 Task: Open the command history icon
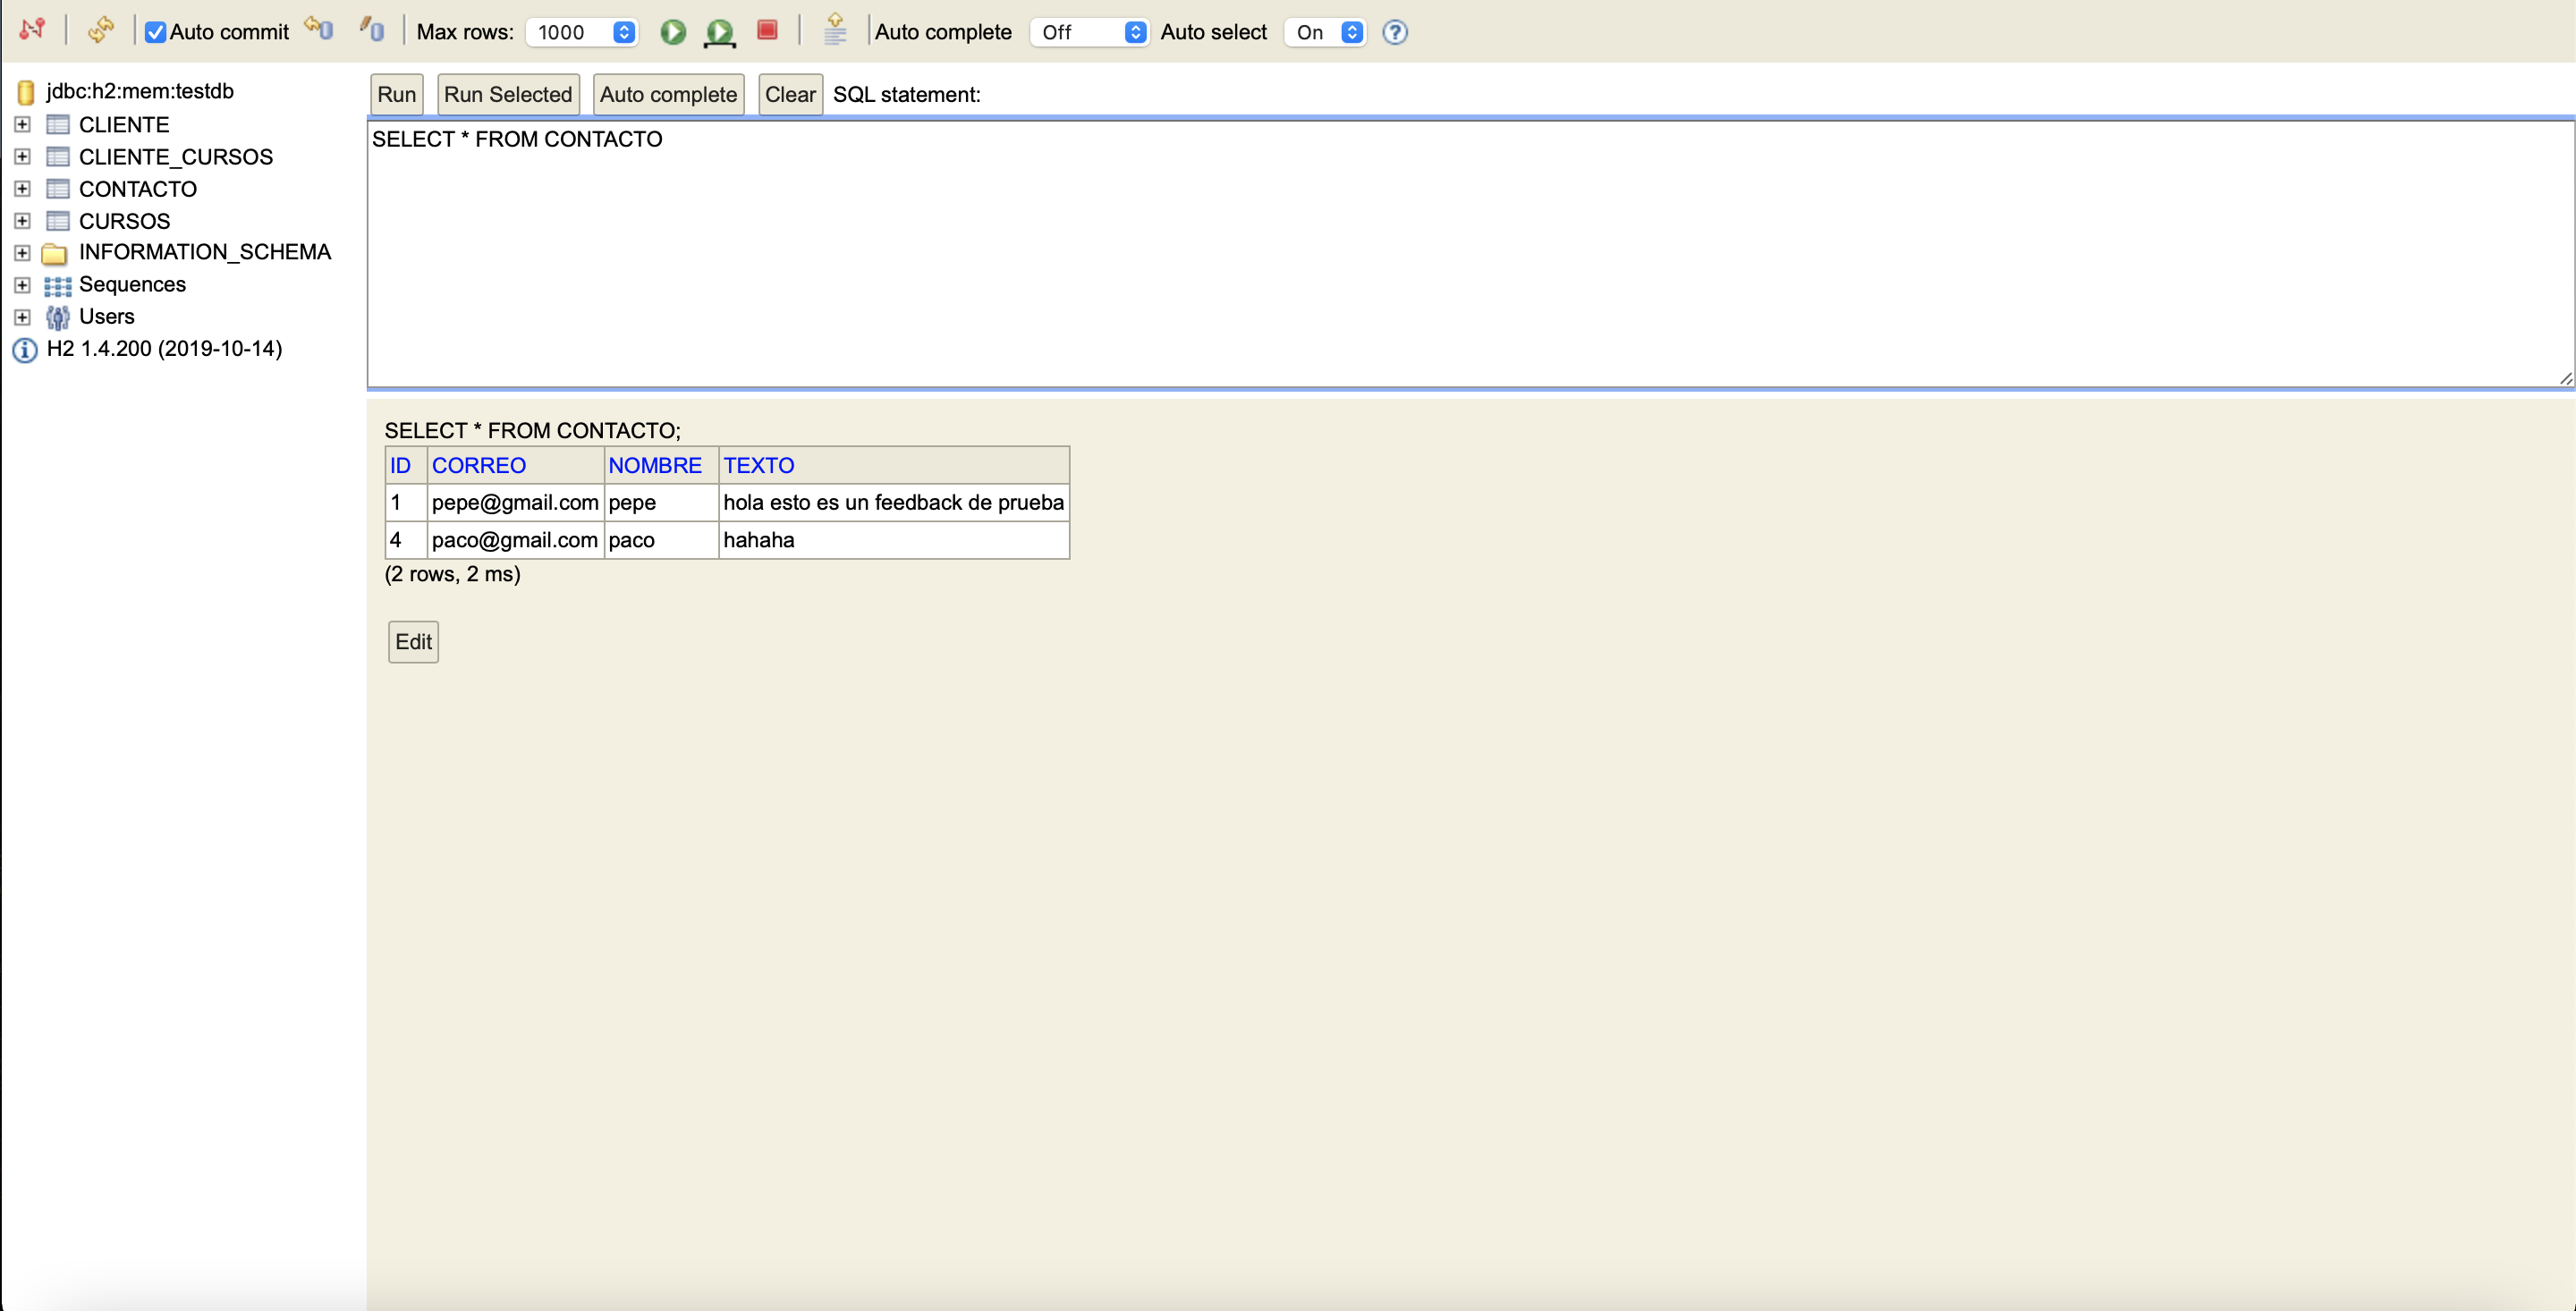click(x=835, y=31)
